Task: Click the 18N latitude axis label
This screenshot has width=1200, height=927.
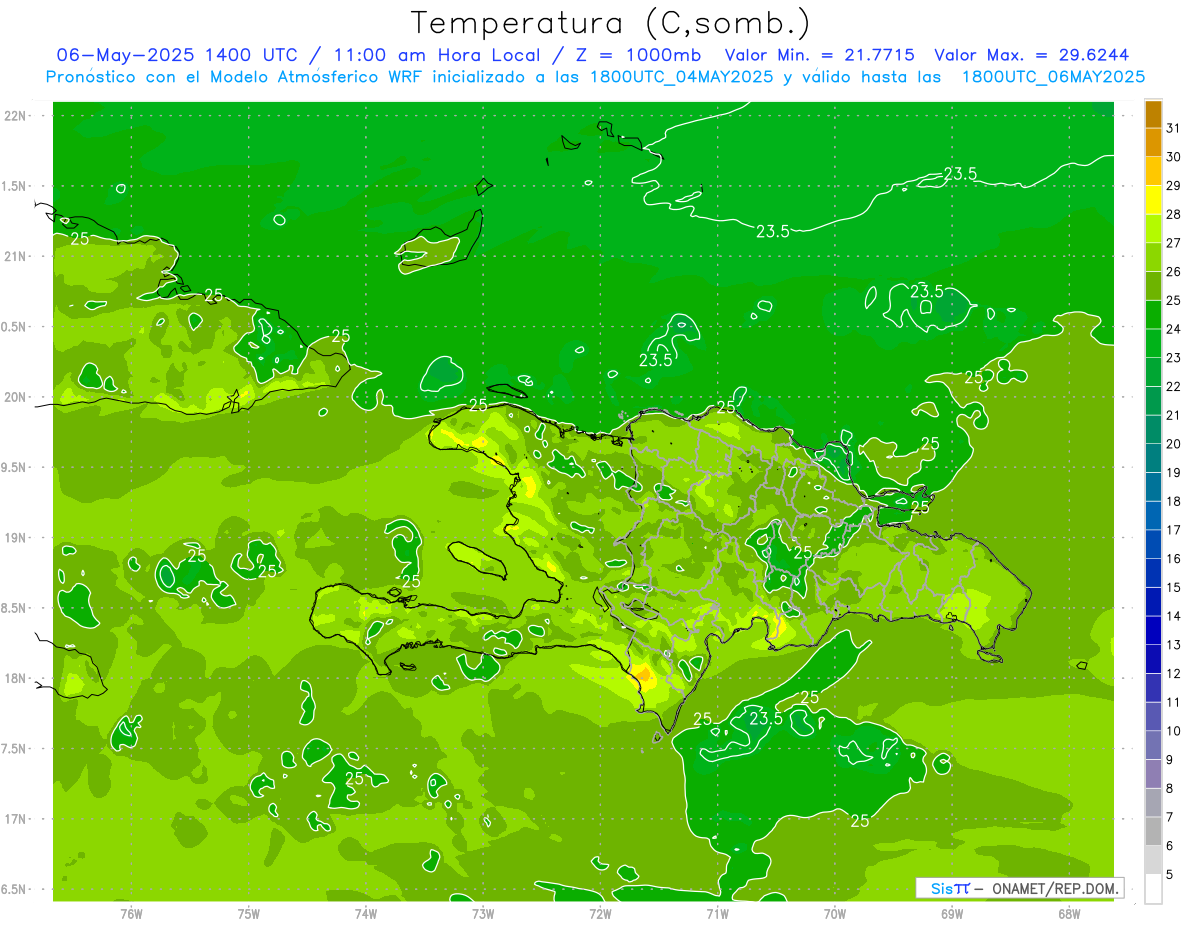Action: 15,678
